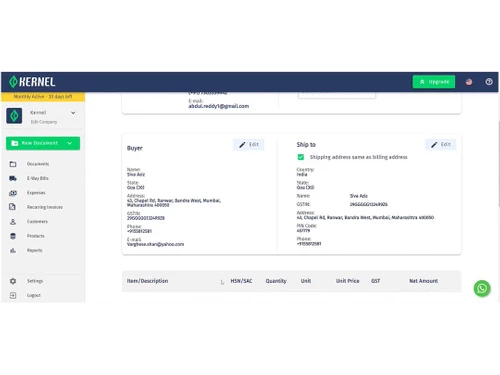
Task: Click the Ship to section heading
Action: point(306,145)
